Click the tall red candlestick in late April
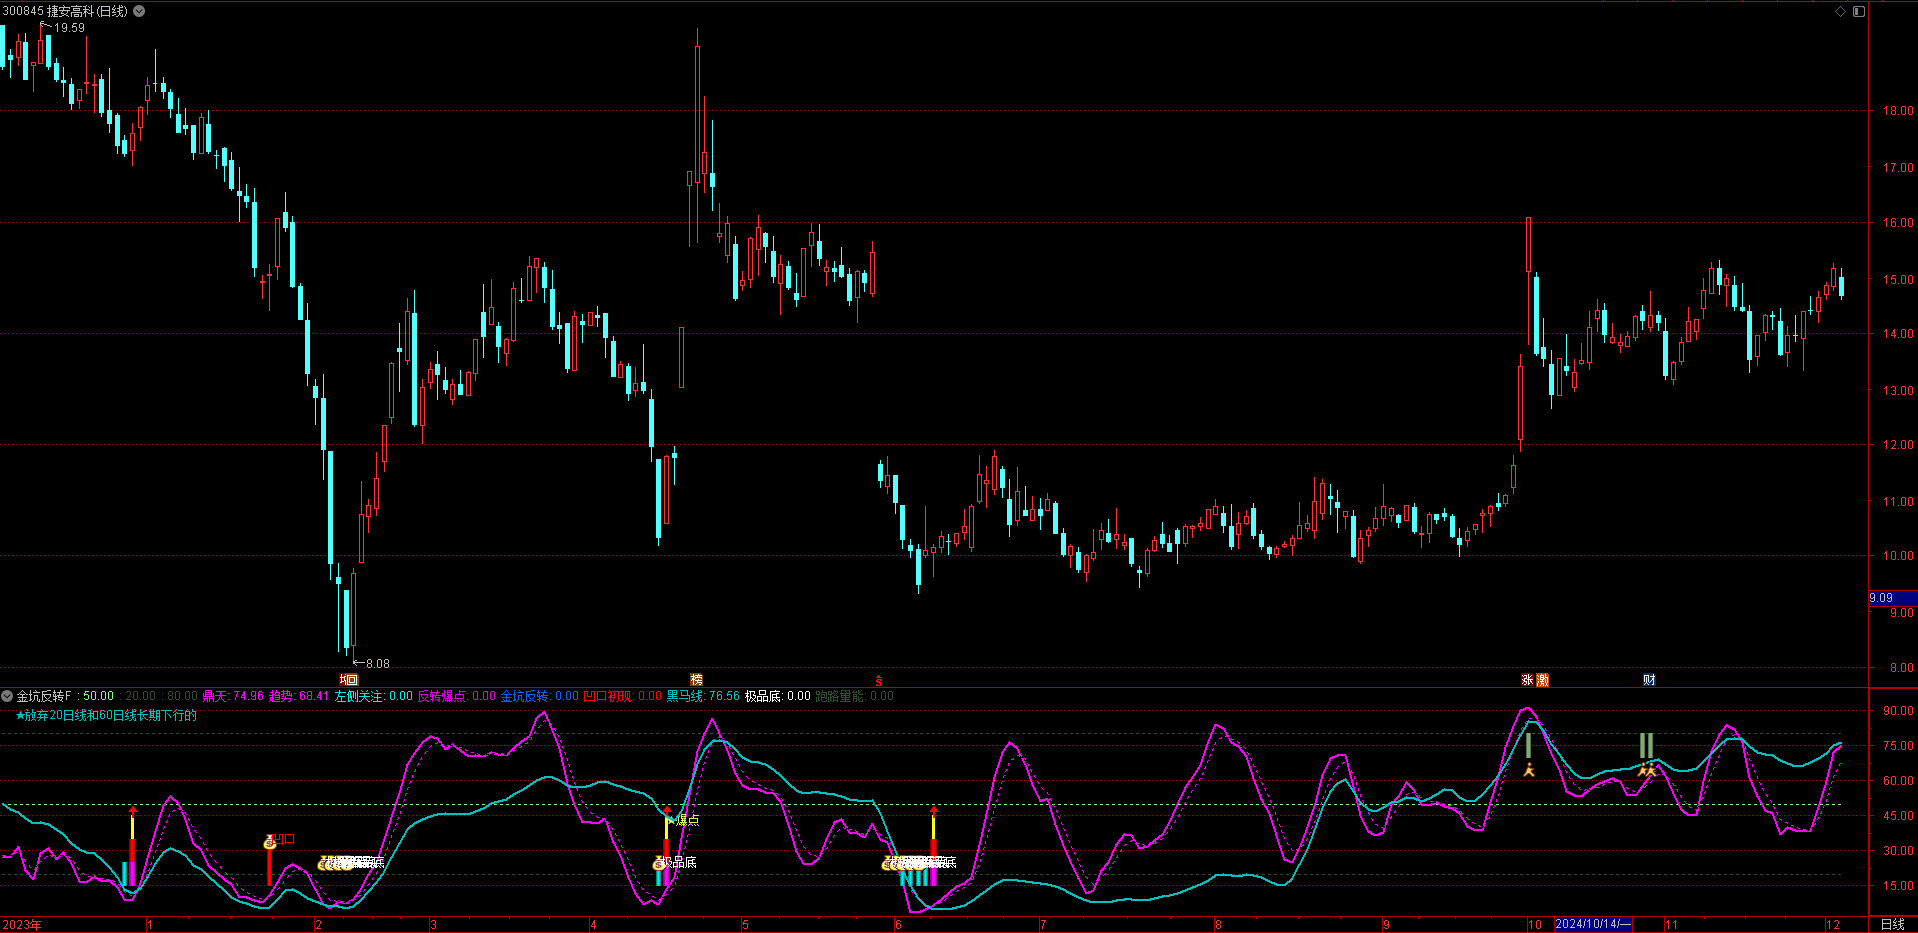 pos(697,136)
